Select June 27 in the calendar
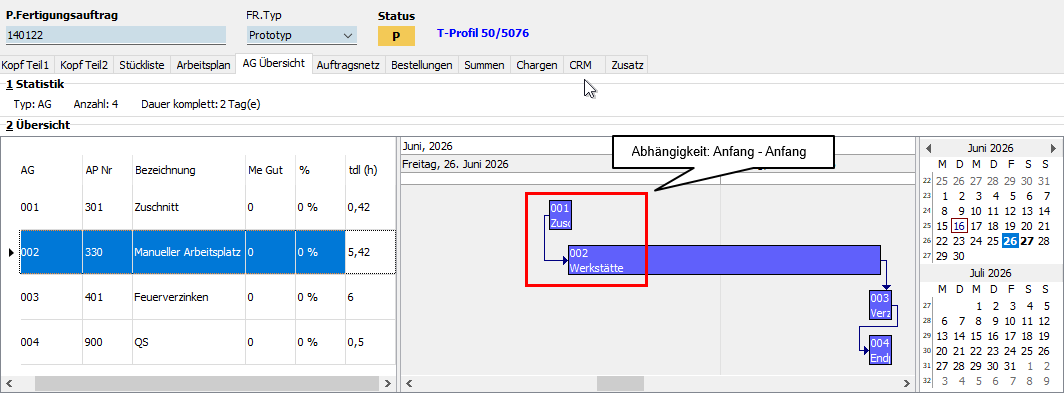 pyautogui.click(x=1027, y=241)
